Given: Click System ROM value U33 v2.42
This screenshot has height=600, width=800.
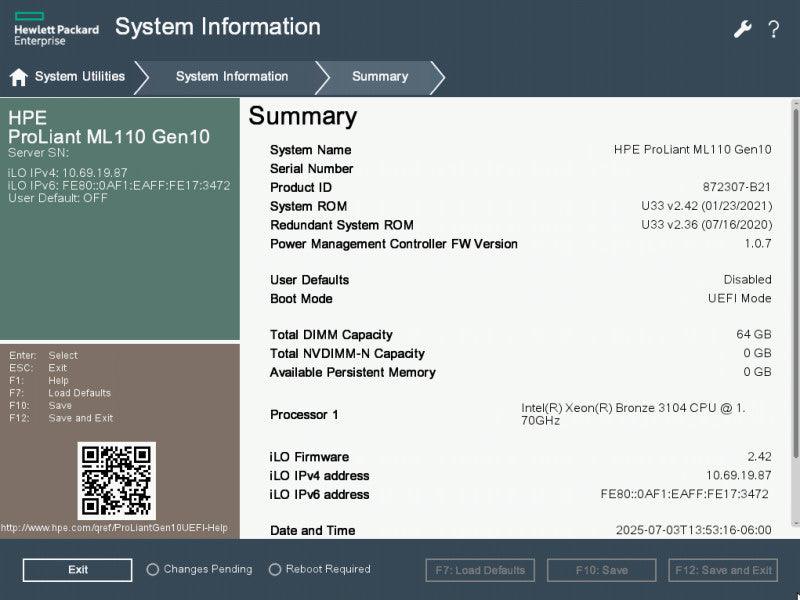Looking at the screenshot, I should click(x=707, y=206).
